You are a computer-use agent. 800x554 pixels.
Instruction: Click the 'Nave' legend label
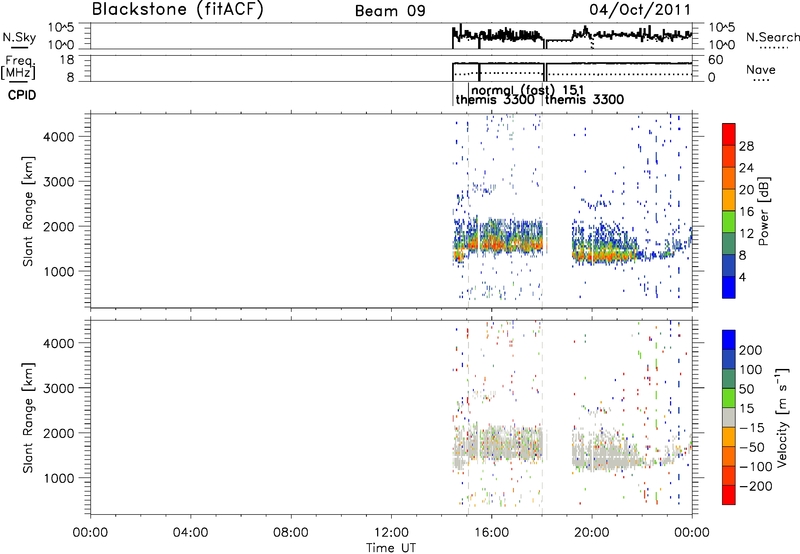point(761,69)
